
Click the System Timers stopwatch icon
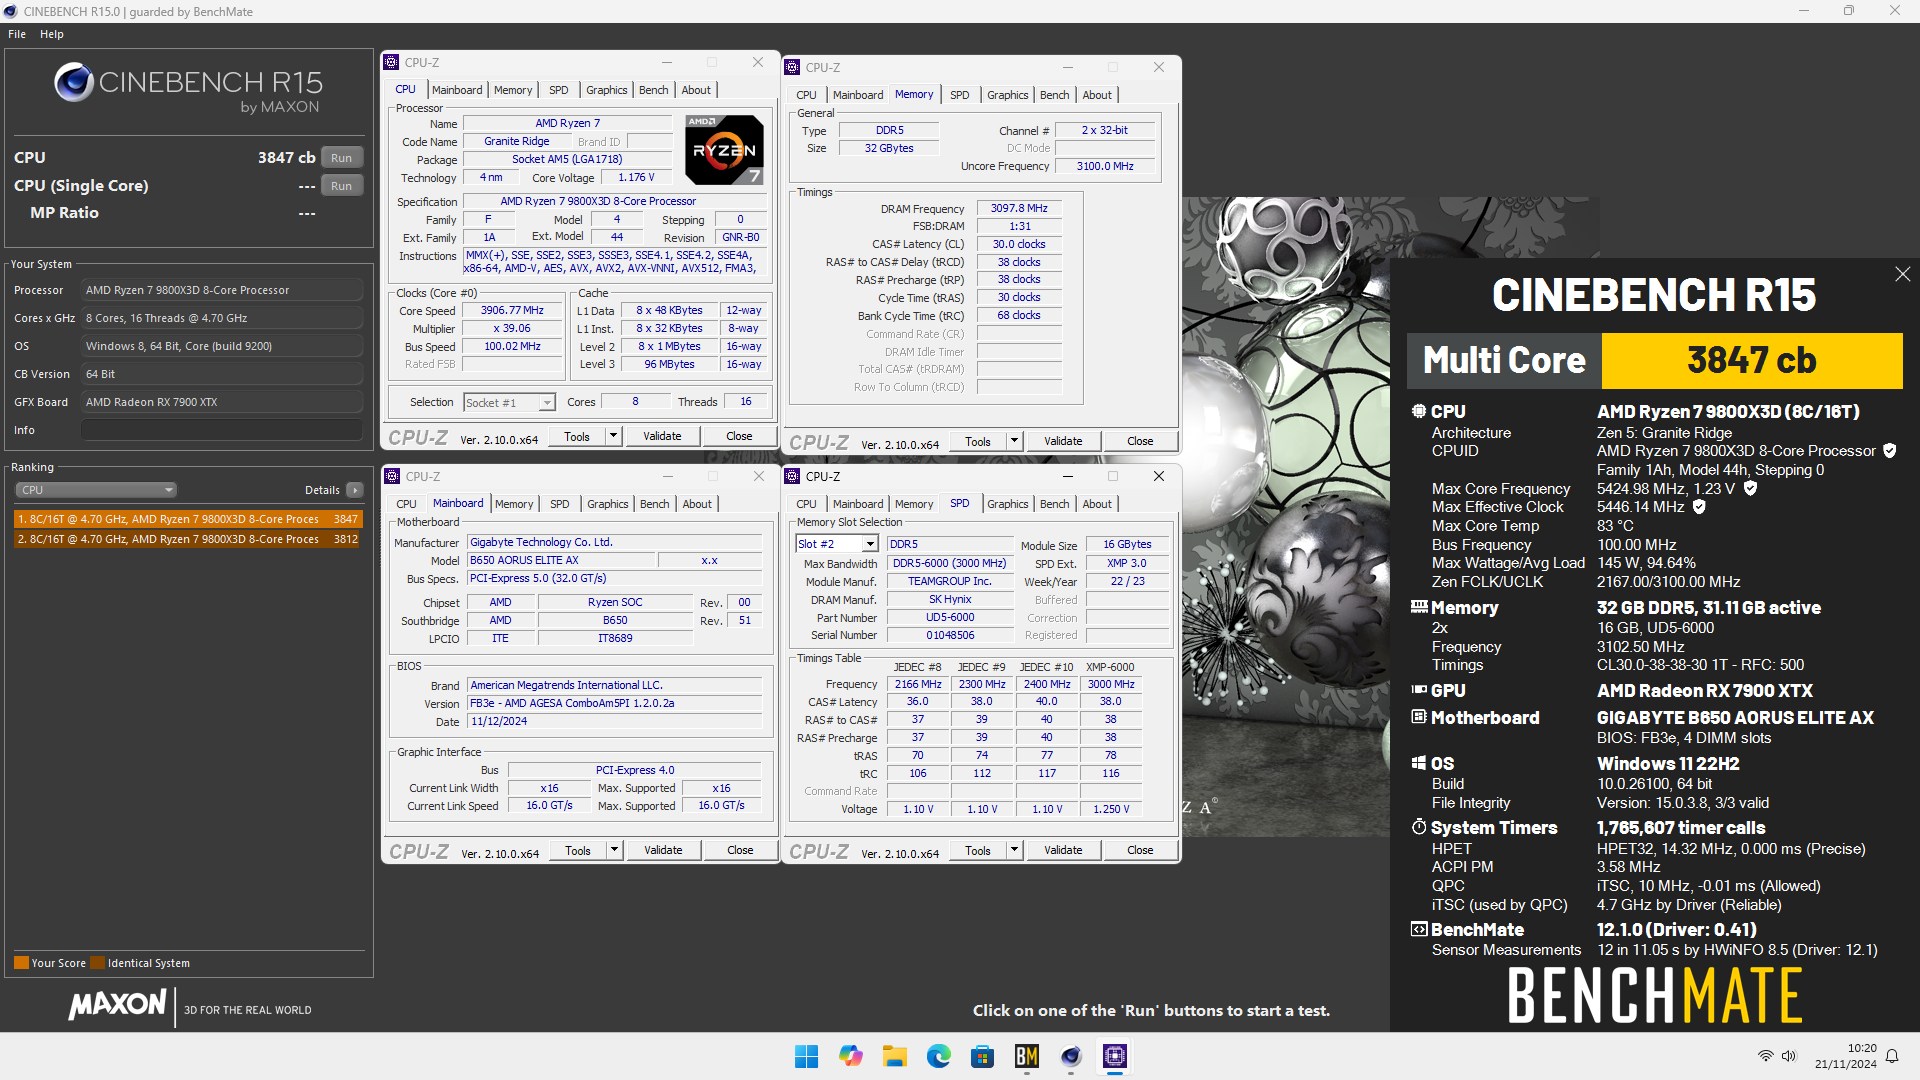pyautogui.click(x=1418, y=827)
